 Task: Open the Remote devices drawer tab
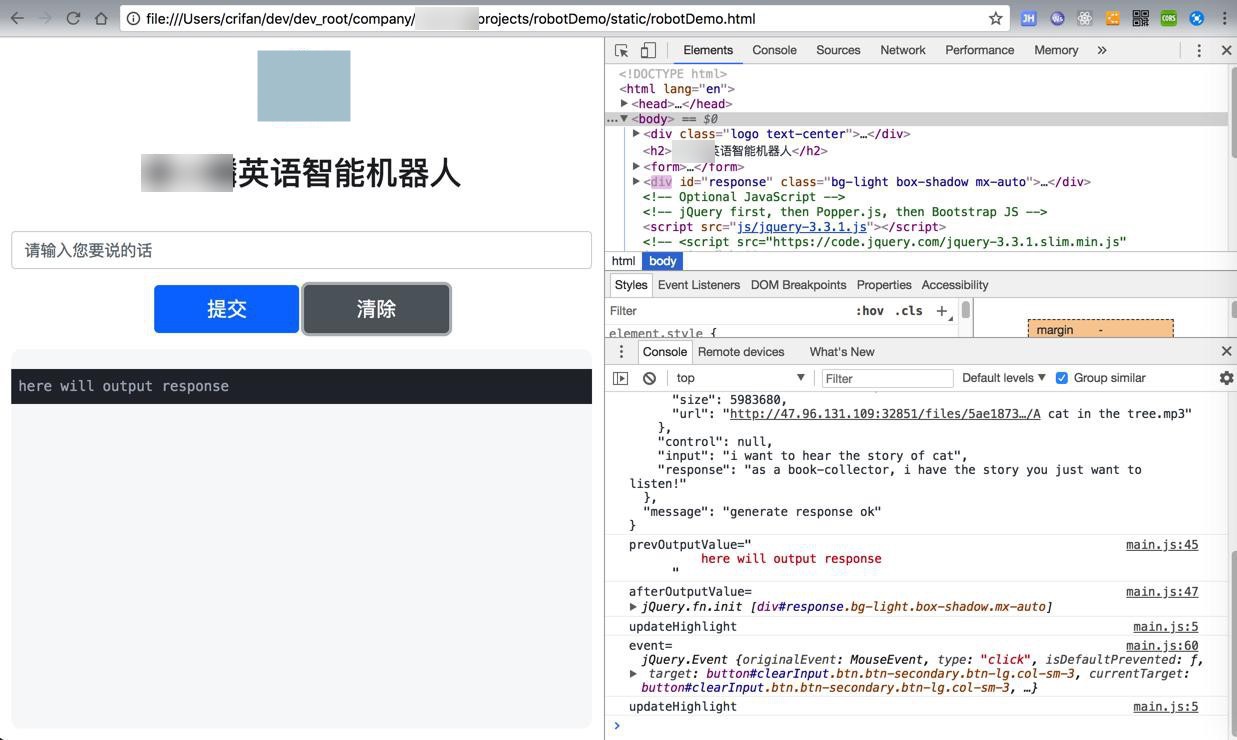coord(741,352)
